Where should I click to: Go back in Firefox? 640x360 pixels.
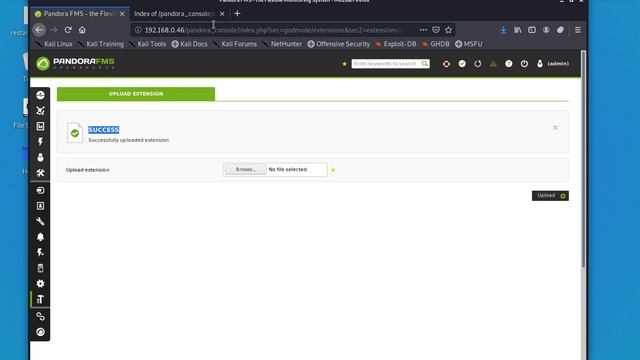[39, 30]
